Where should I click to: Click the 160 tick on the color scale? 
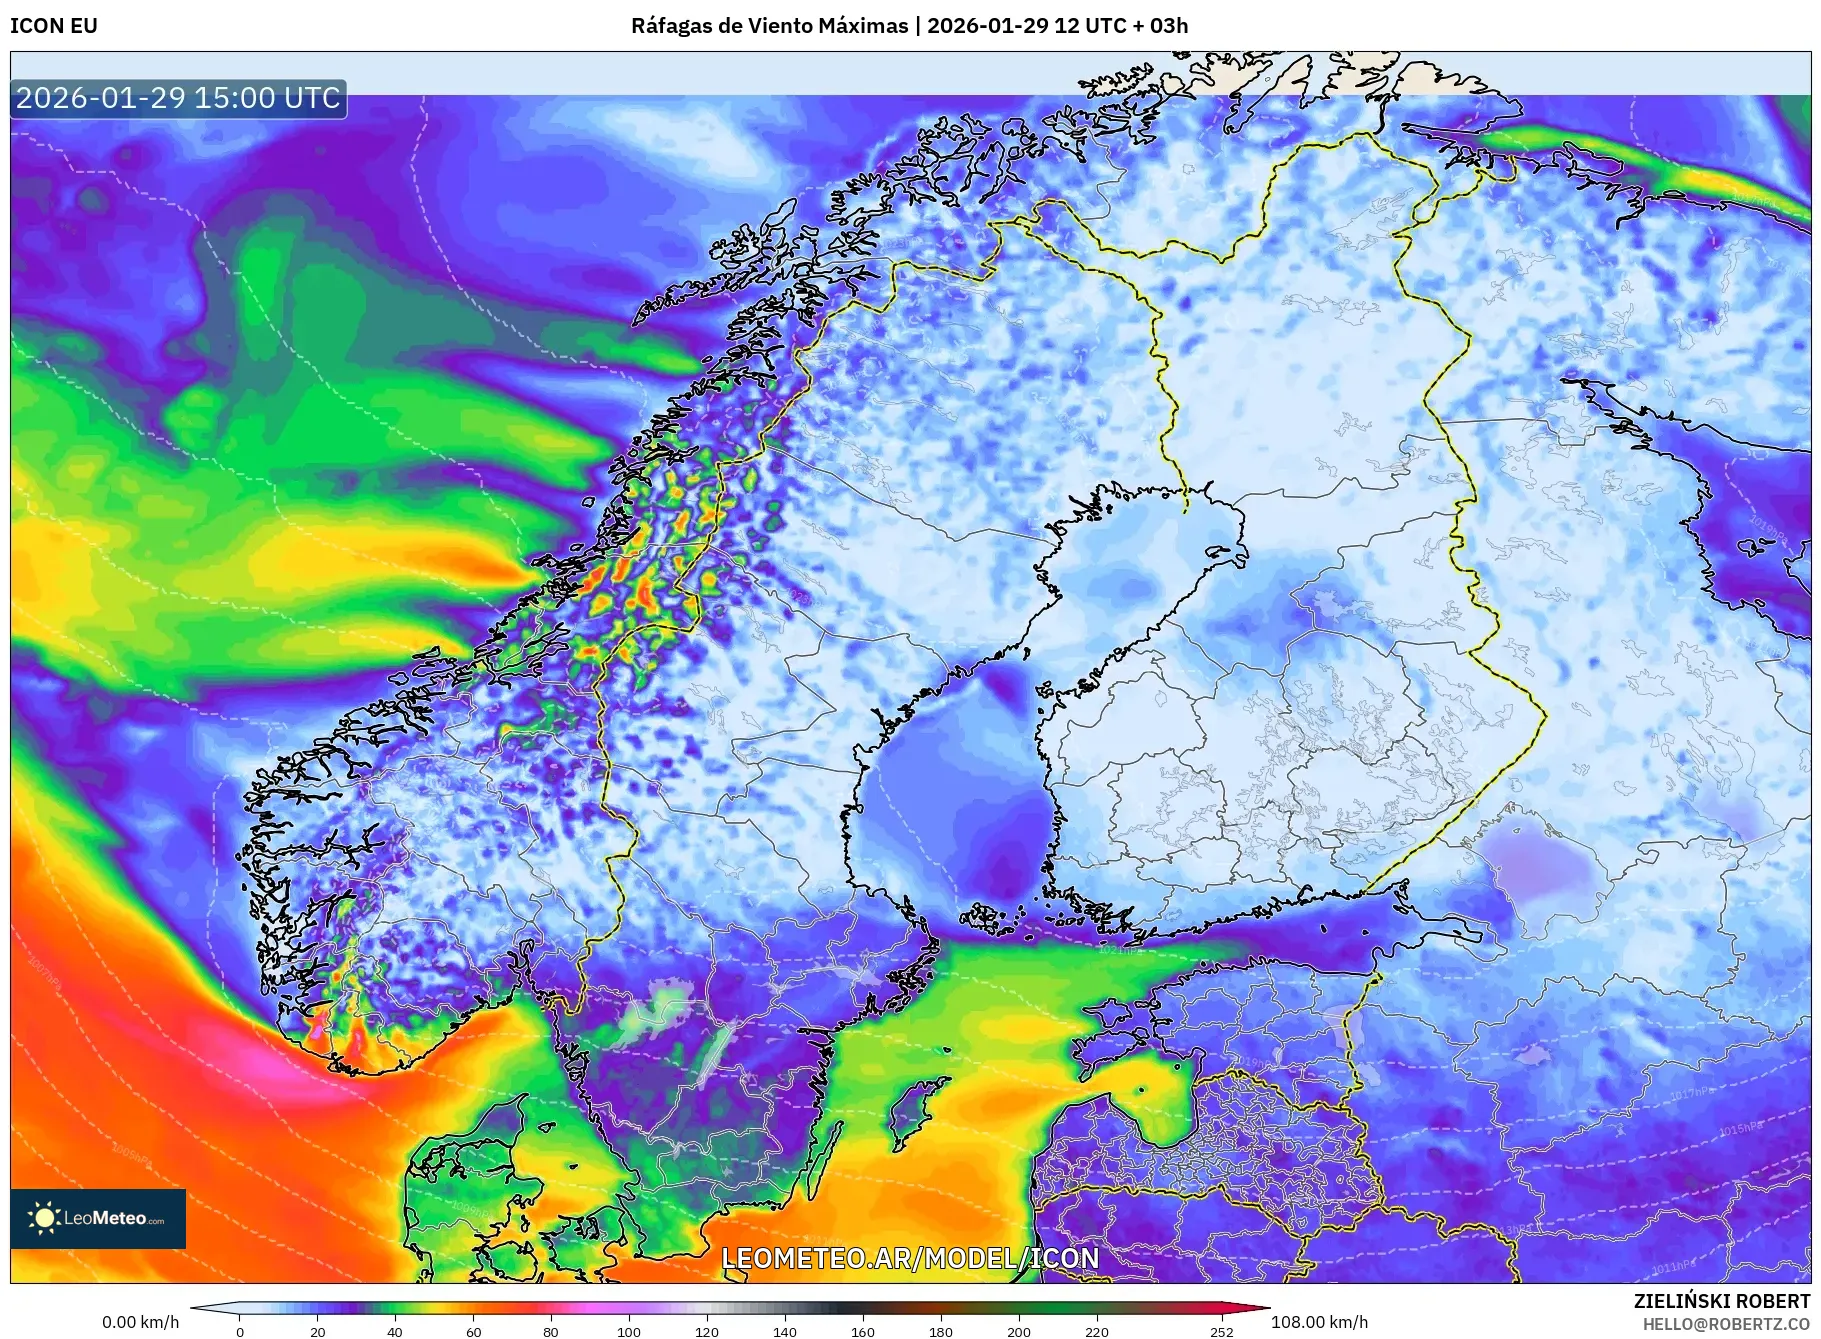tap(862, 1332)
